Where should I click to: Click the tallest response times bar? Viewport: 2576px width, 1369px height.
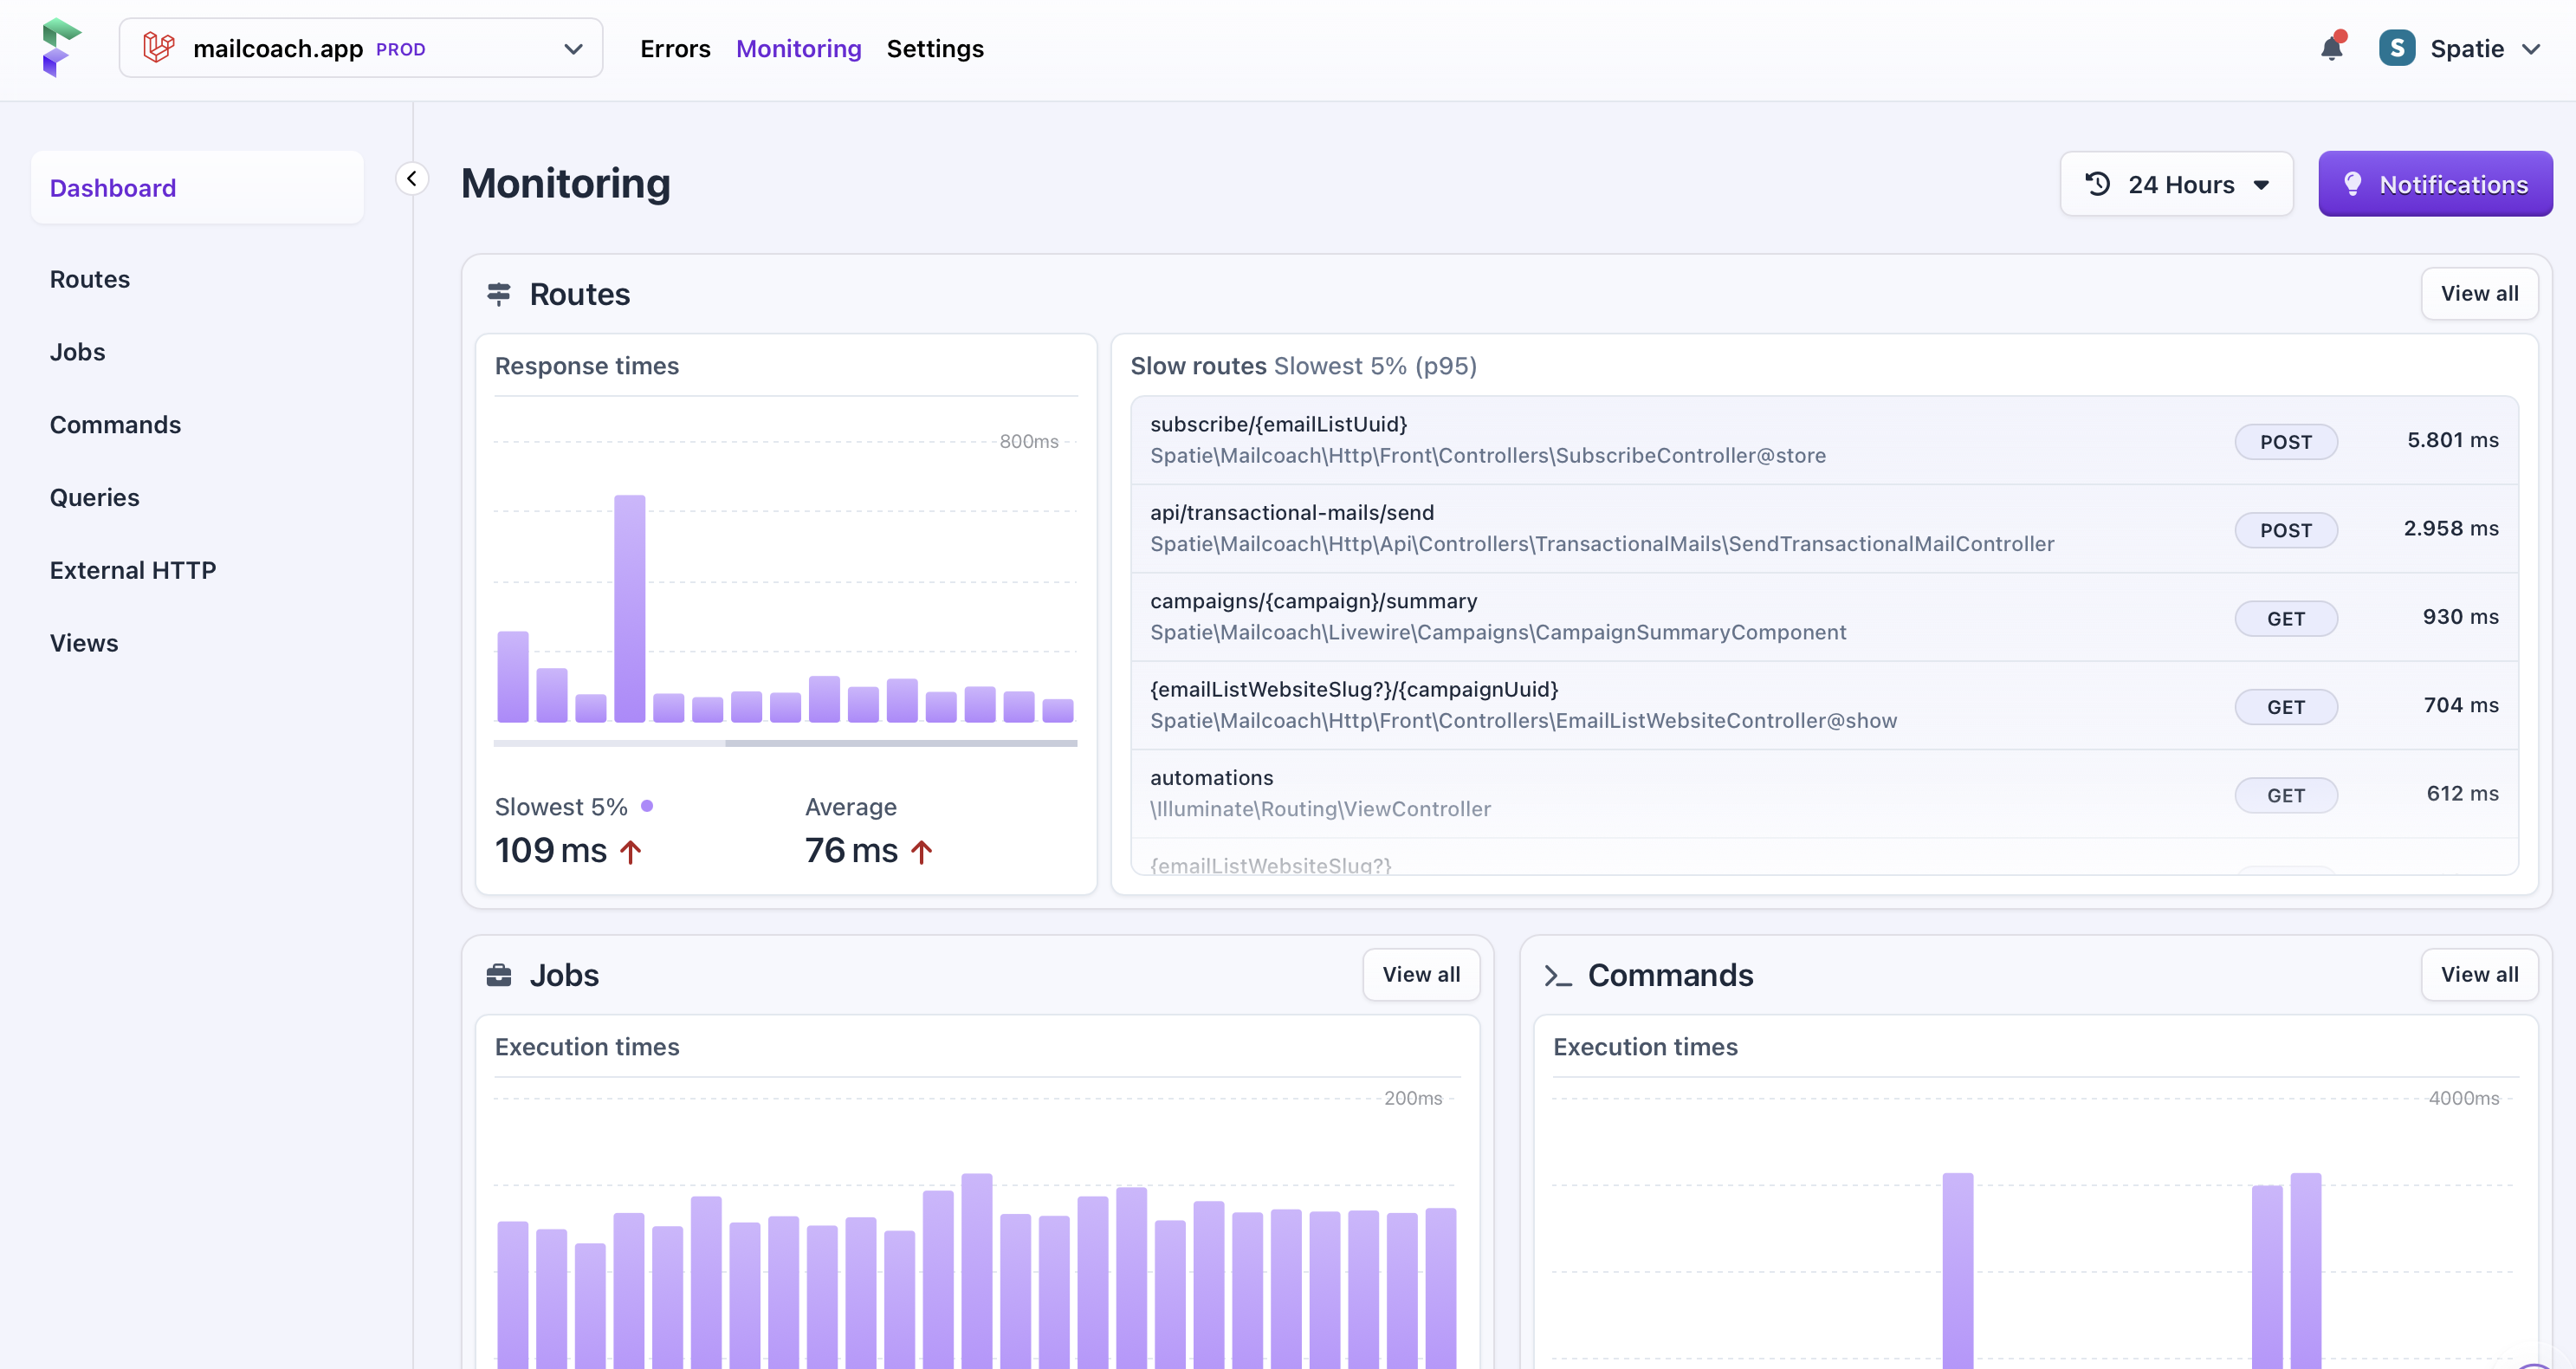pyautogui.click(x=630, y=608)
